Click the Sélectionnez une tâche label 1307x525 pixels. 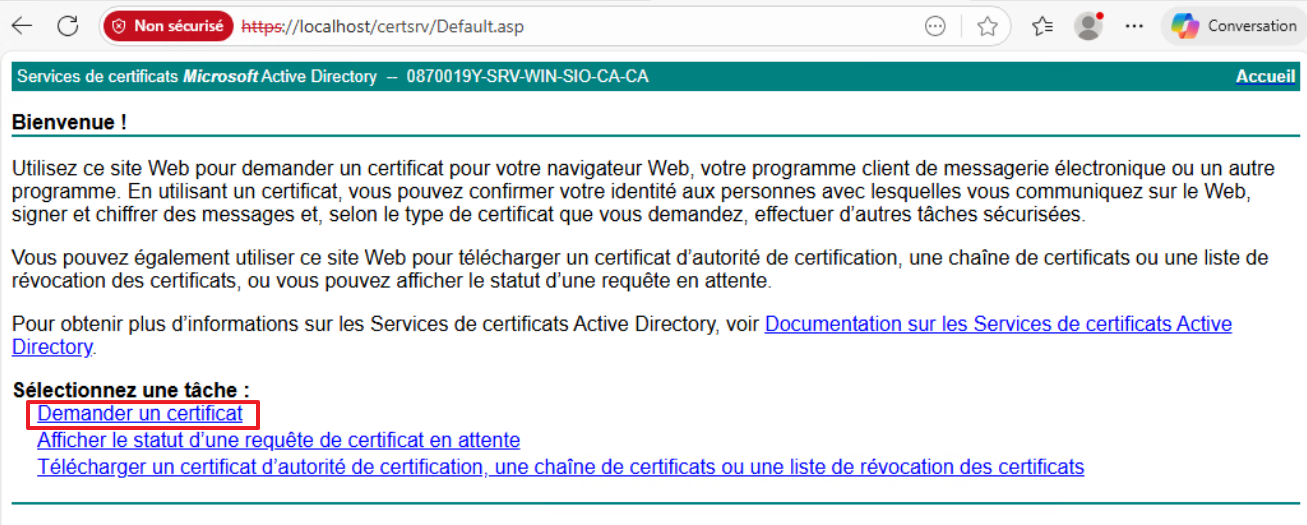(131, 389)
